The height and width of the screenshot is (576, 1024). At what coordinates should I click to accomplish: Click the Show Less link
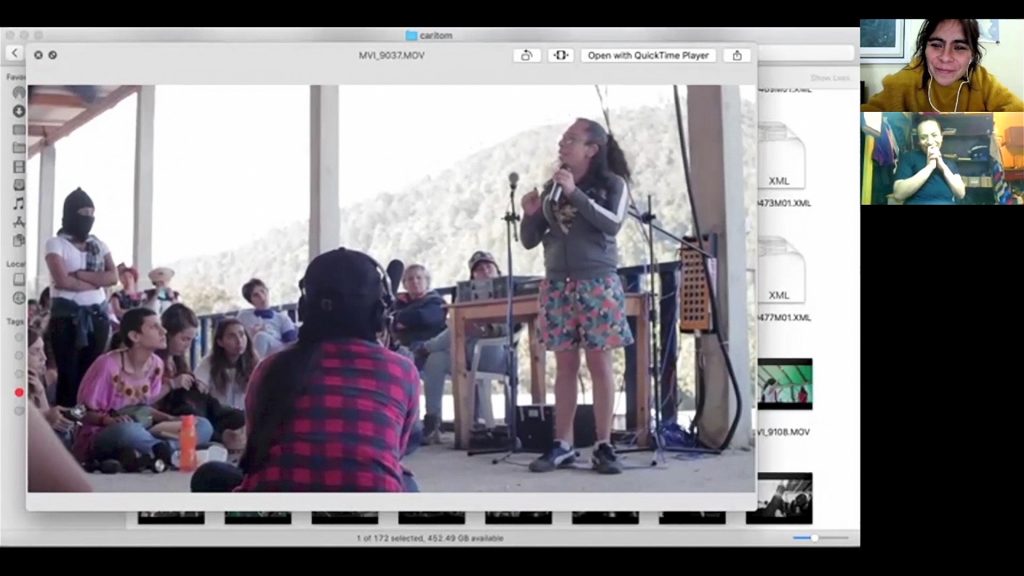829,77
